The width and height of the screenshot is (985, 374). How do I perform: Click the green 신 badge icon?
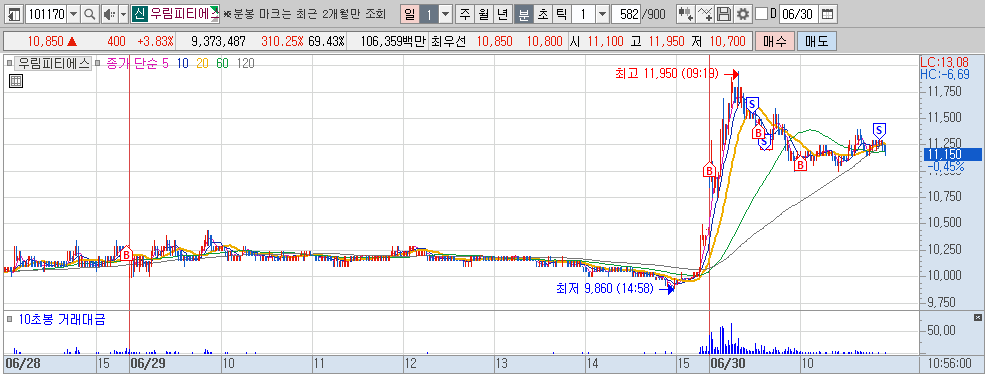click(x=140, y=13)
